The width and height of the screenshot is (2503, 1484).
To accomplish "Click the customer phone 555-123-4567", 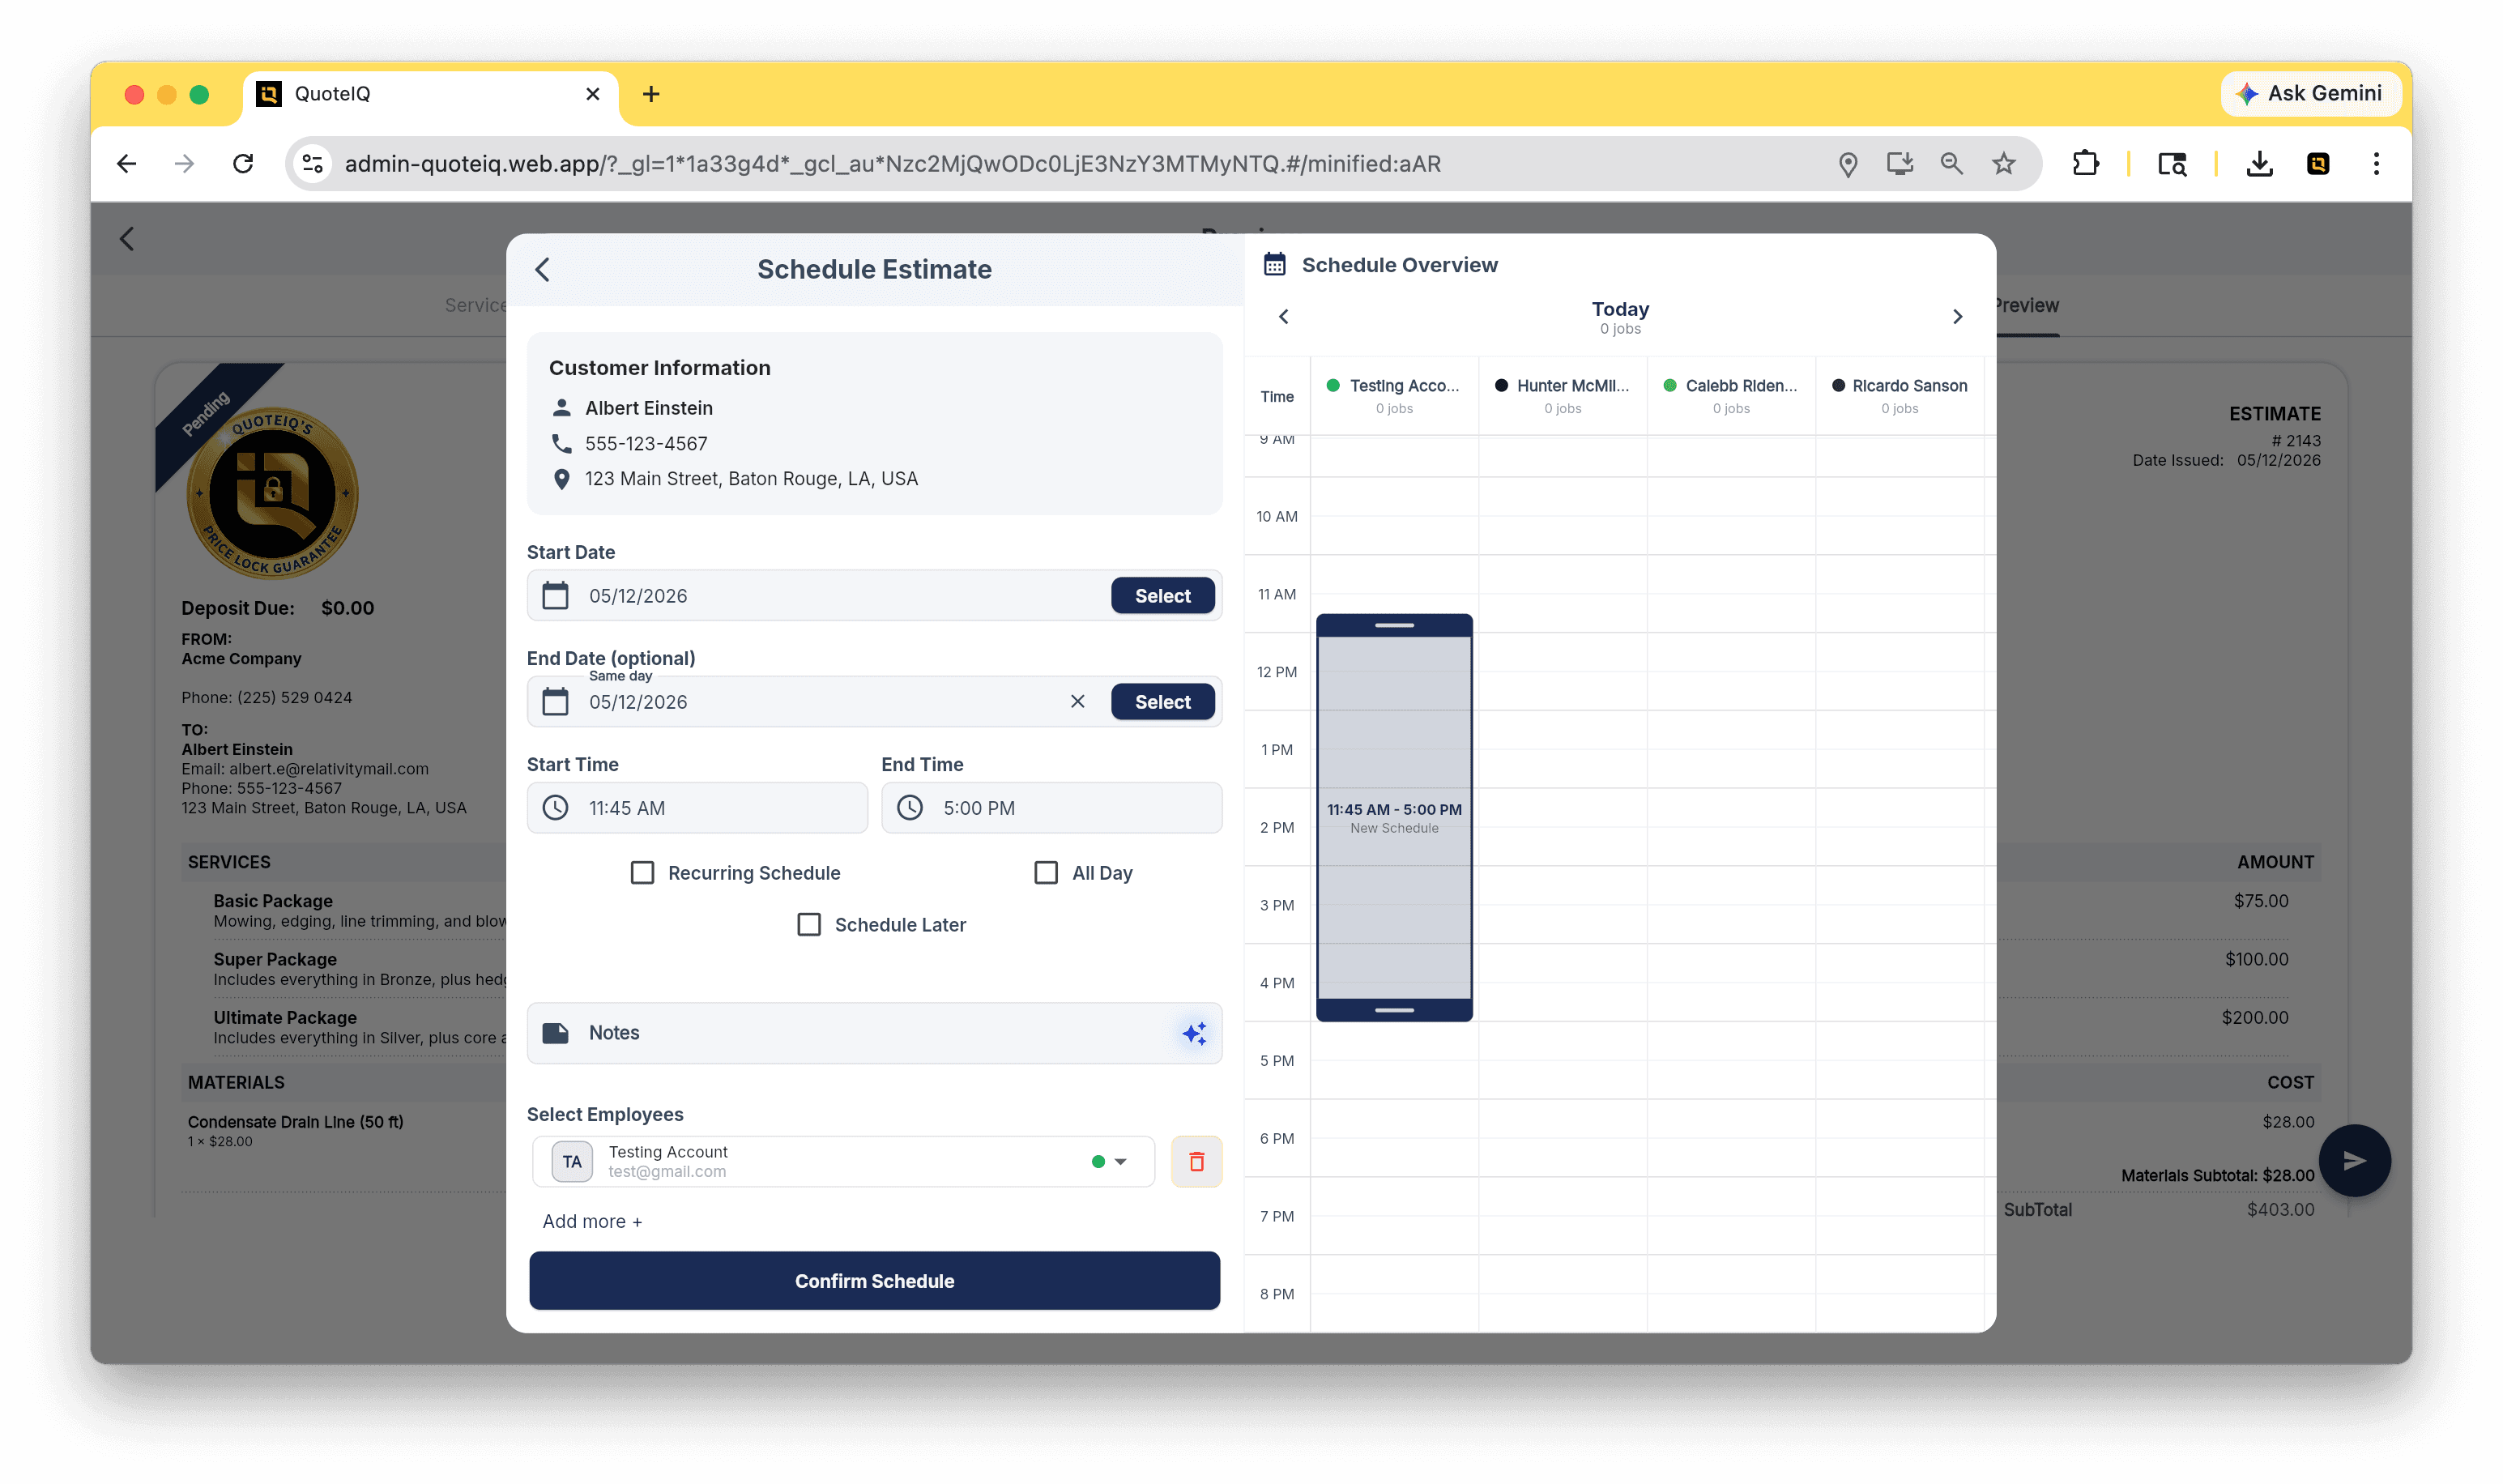I will [646, 443].
